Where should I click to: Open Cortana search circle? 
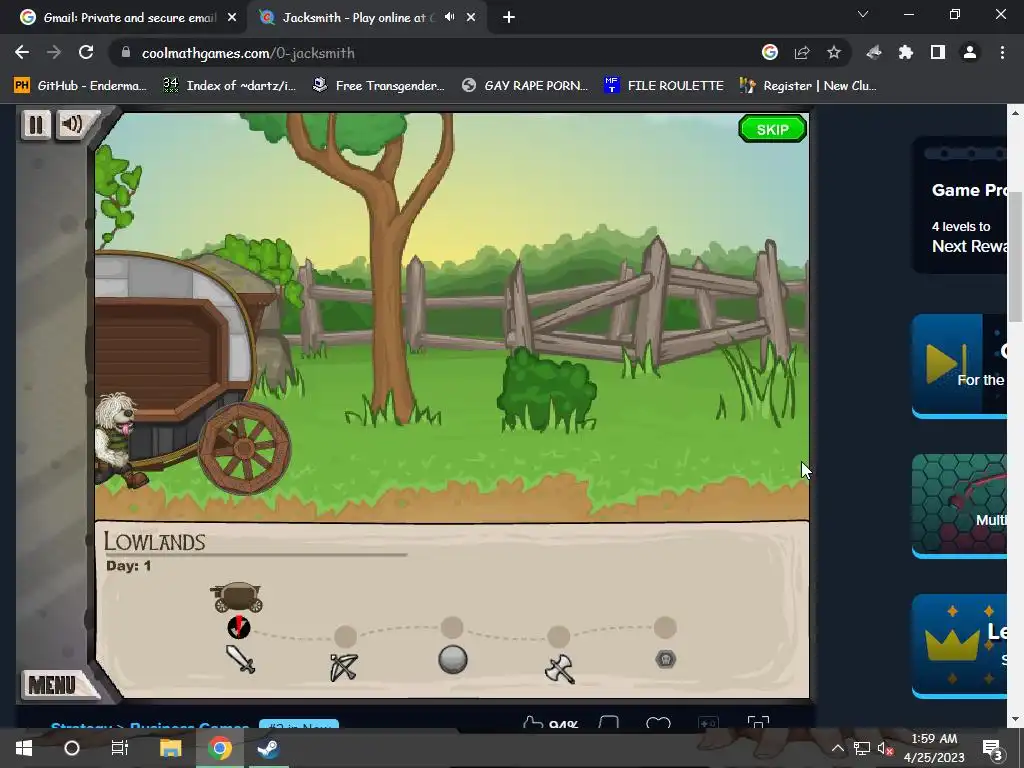point(72,748)
